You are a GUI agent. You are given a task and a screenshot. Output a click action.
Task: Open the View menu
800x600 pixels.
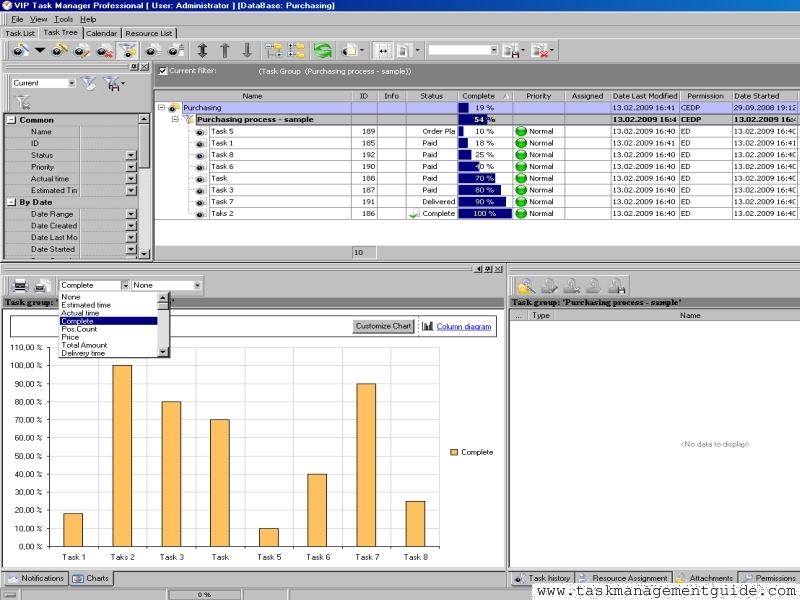[38, 19]
